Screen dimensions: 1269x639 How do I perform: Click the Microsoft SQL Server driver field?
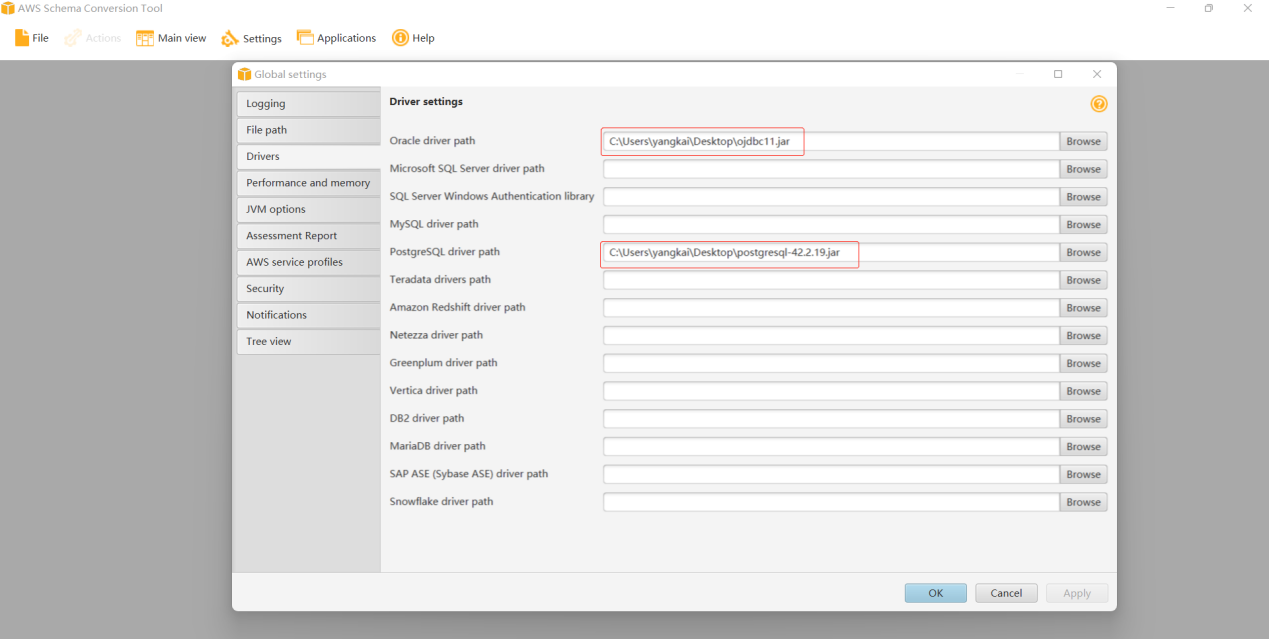click(831, 169)
